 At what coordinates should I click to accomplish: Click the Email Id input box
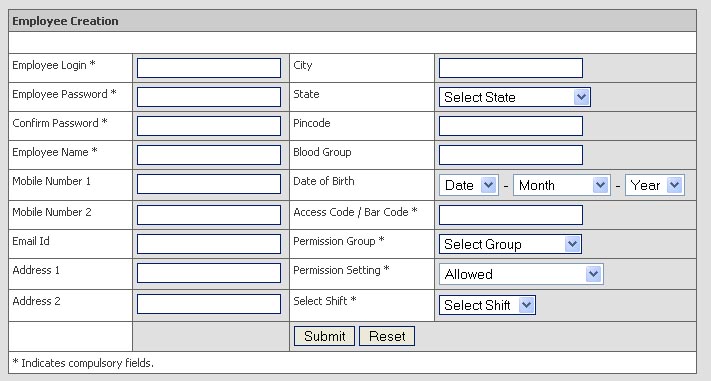pos(209,244)
